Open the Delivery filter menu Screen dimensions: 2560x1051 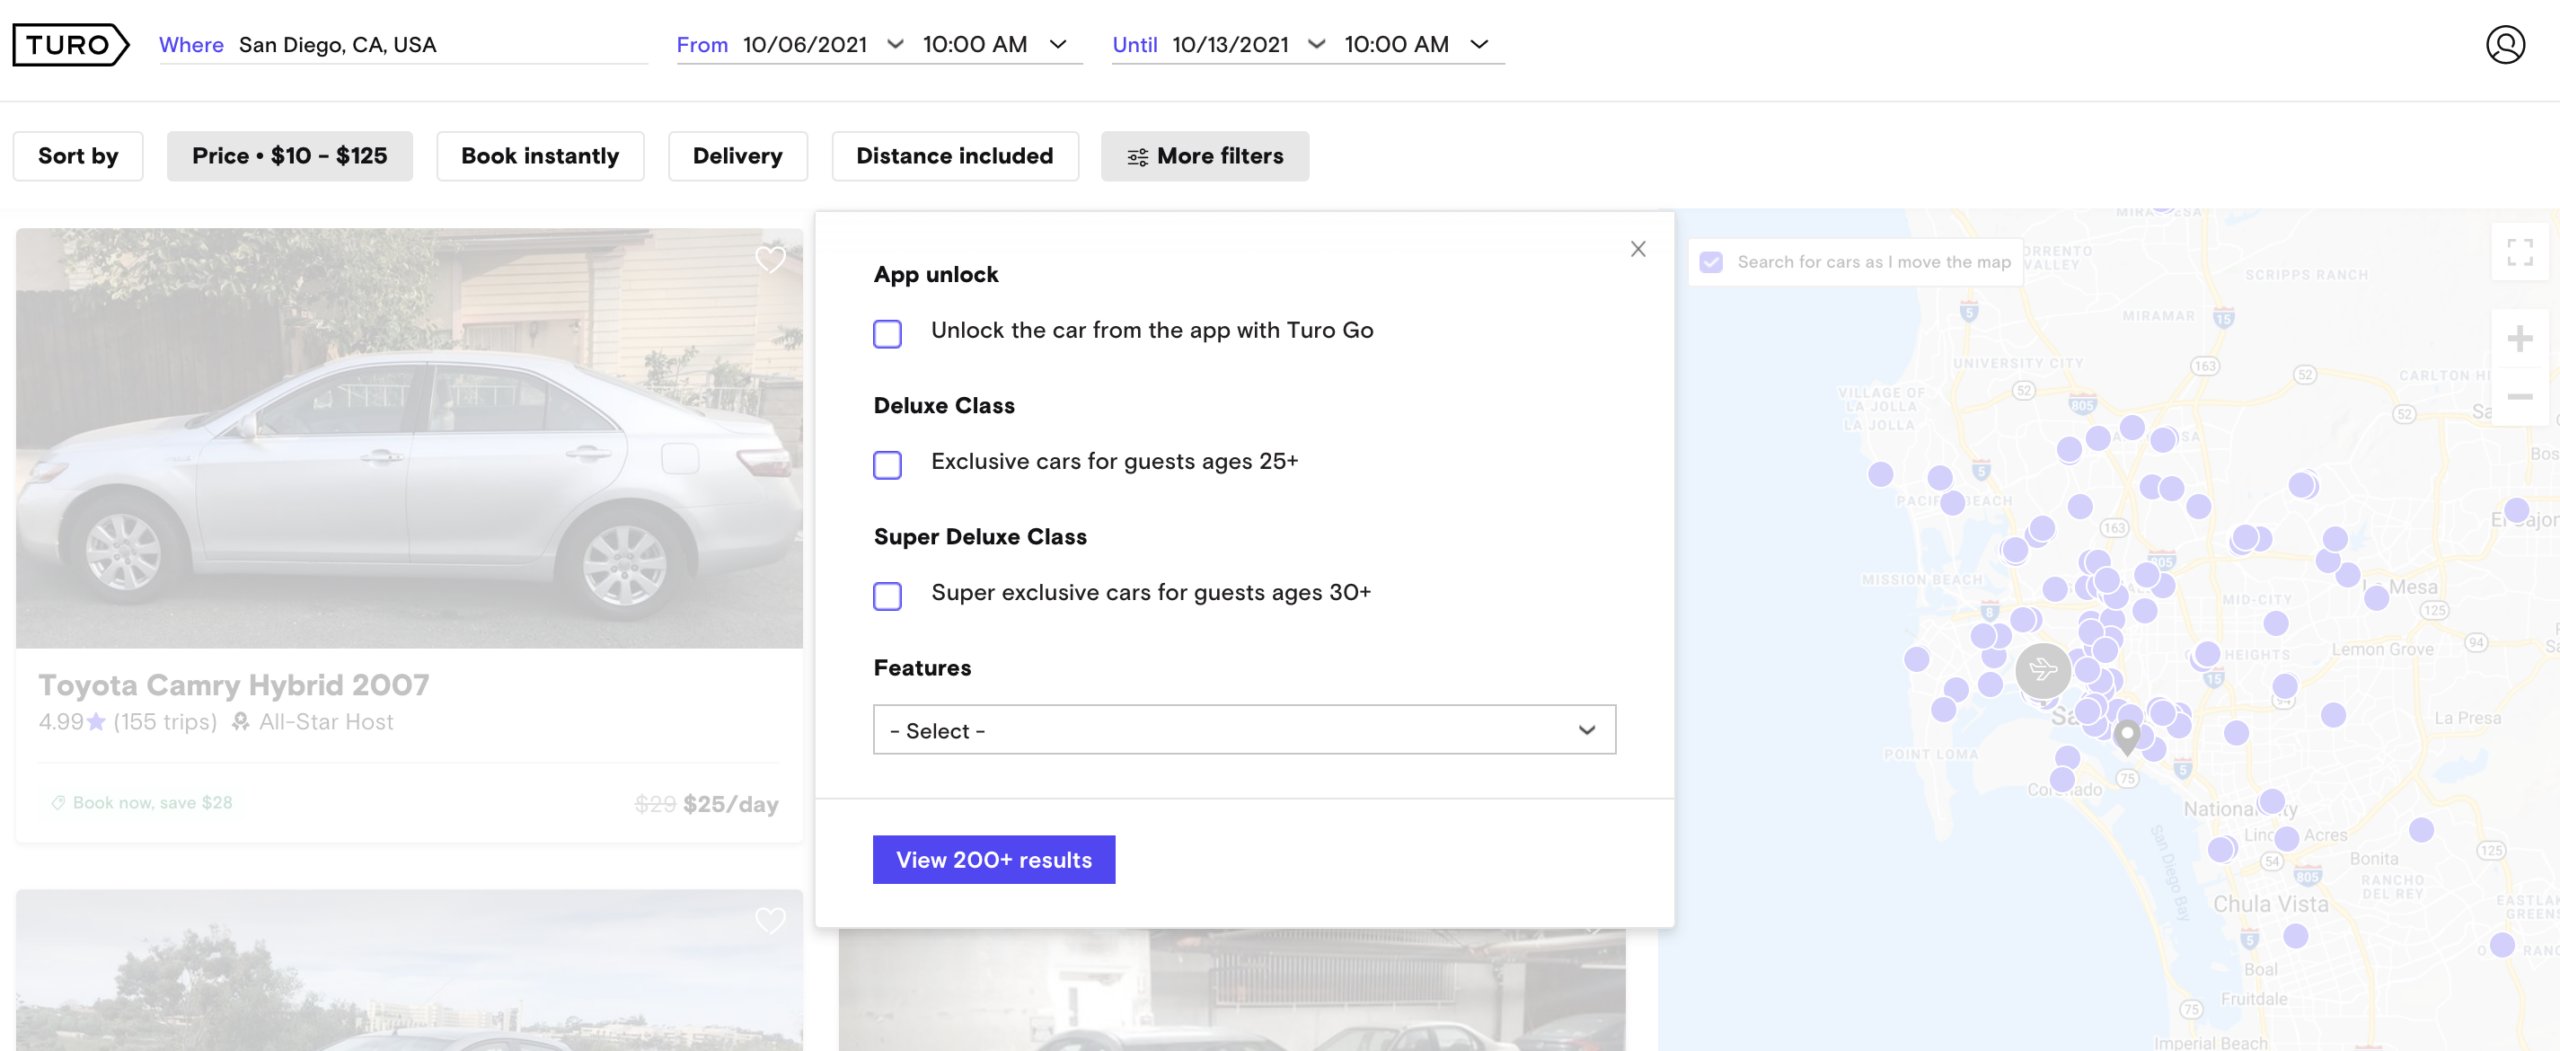pyautogui.click(x=738, y=156)
